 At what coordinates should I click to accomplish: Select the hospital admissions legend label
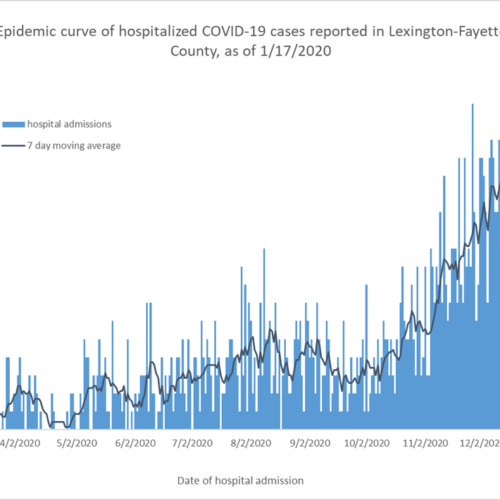69,124
